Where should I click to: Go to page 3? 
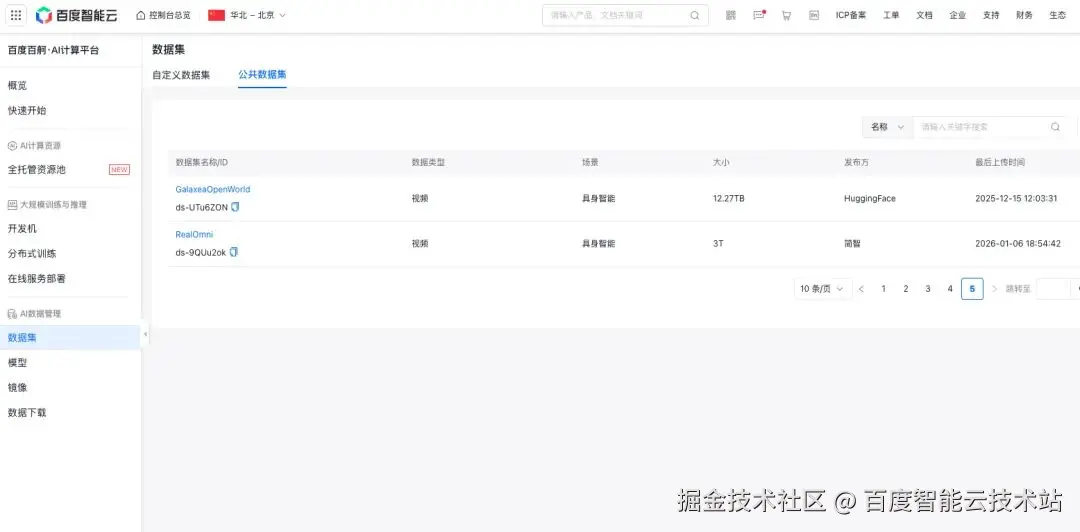[928, 289]
